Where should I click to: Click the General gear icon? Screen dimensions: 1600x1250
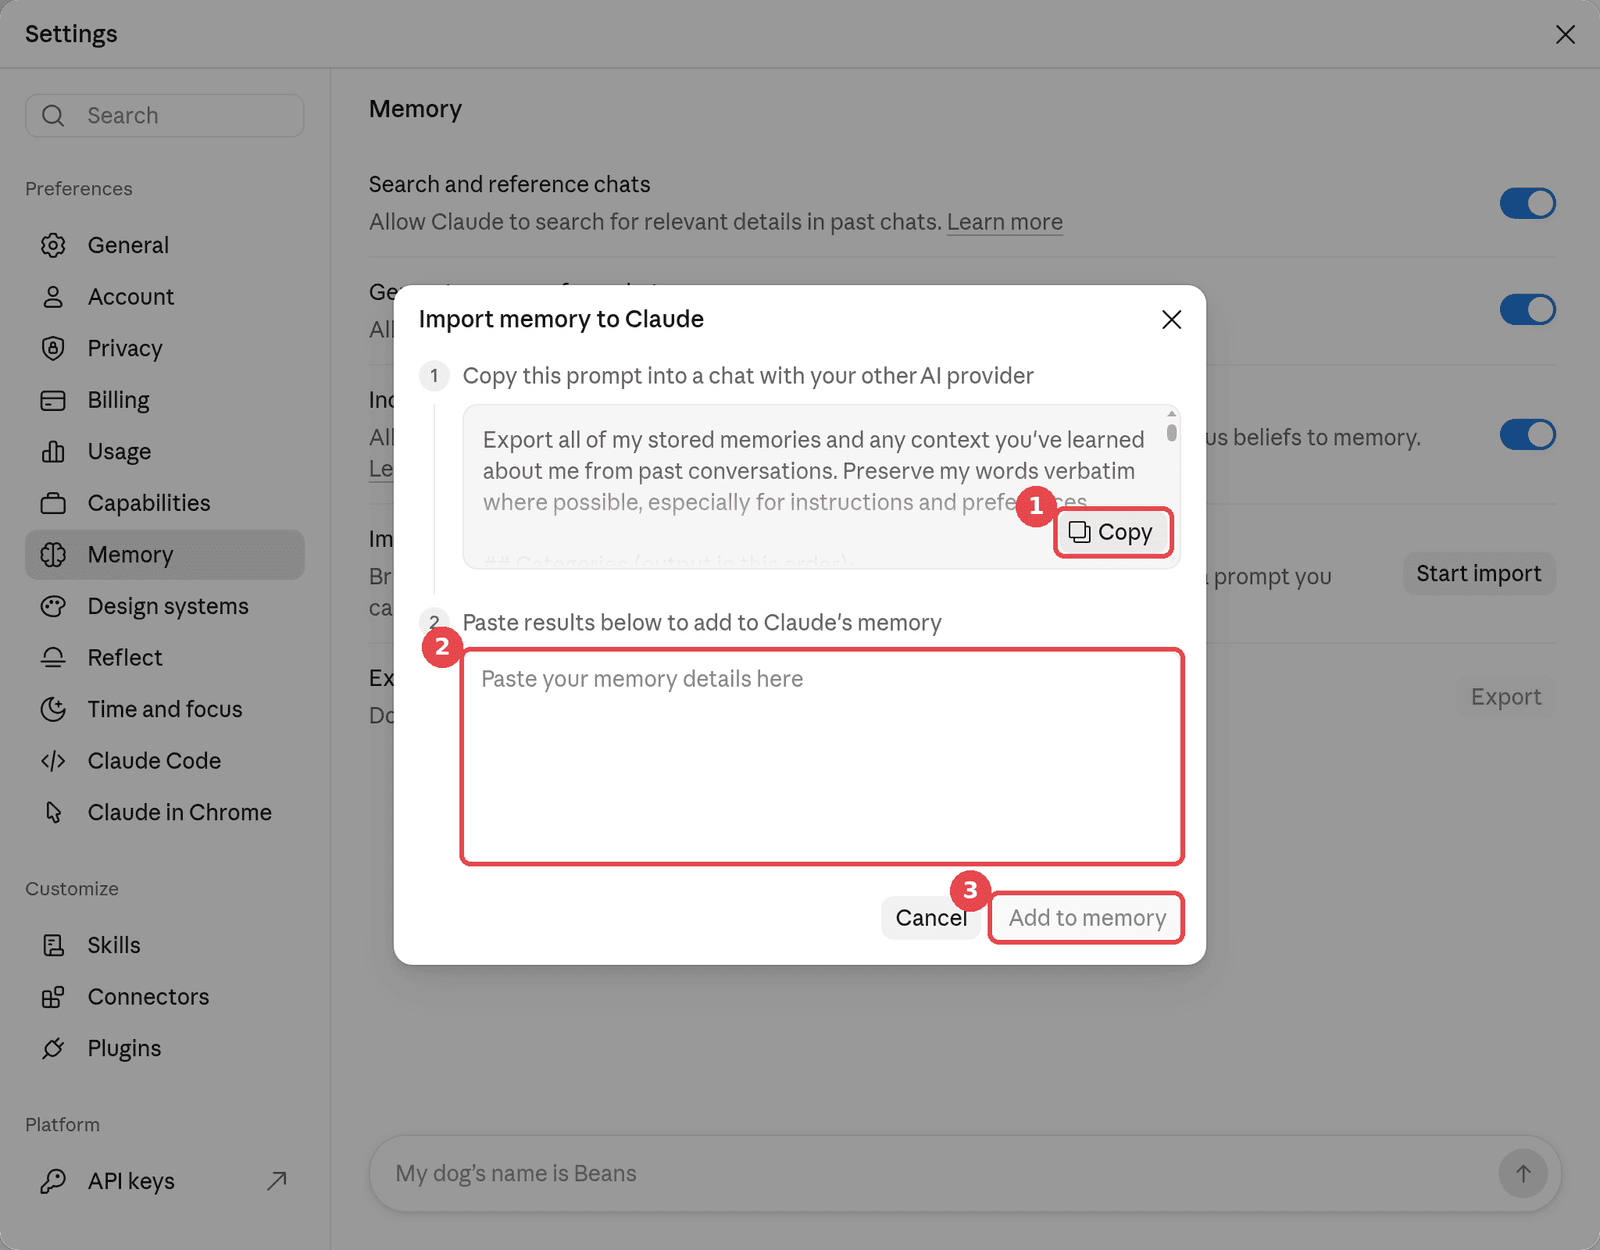[x=53, y=245]
